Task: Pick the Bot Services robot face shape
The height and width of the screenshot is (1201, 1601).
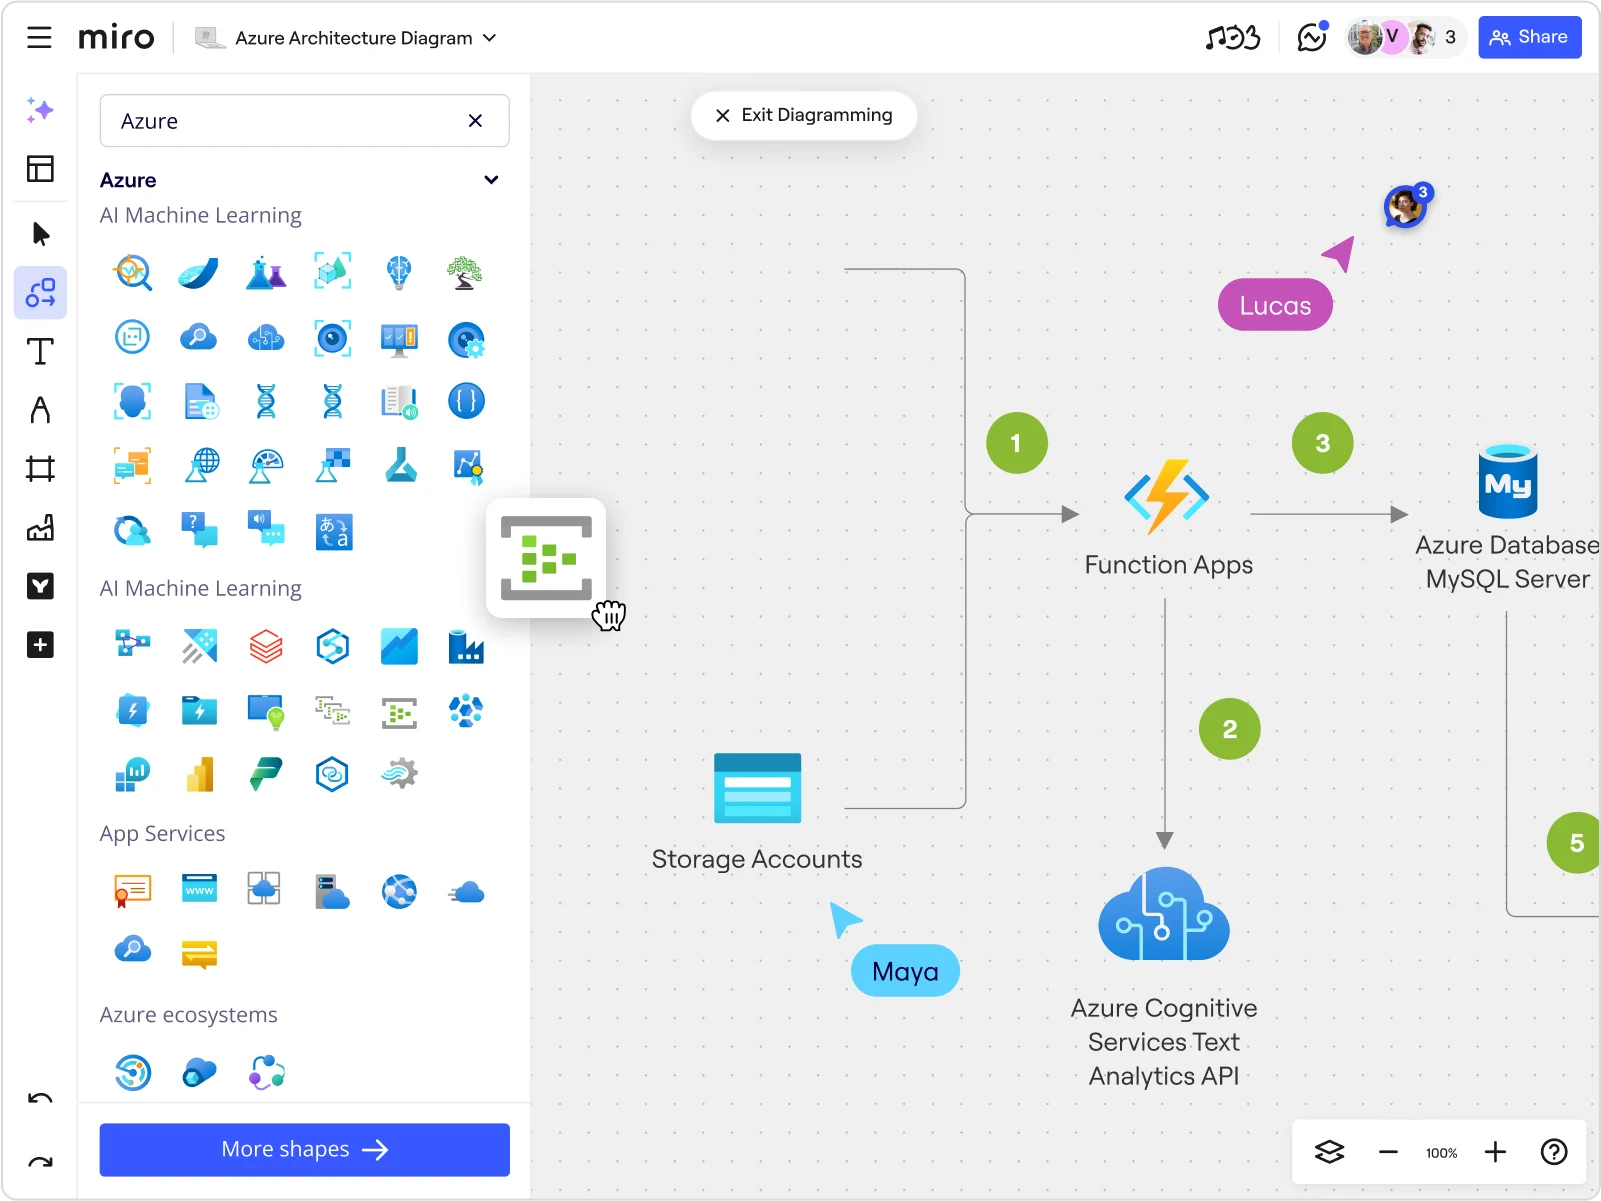Action: pyautogui.click(x=132, y=337)
